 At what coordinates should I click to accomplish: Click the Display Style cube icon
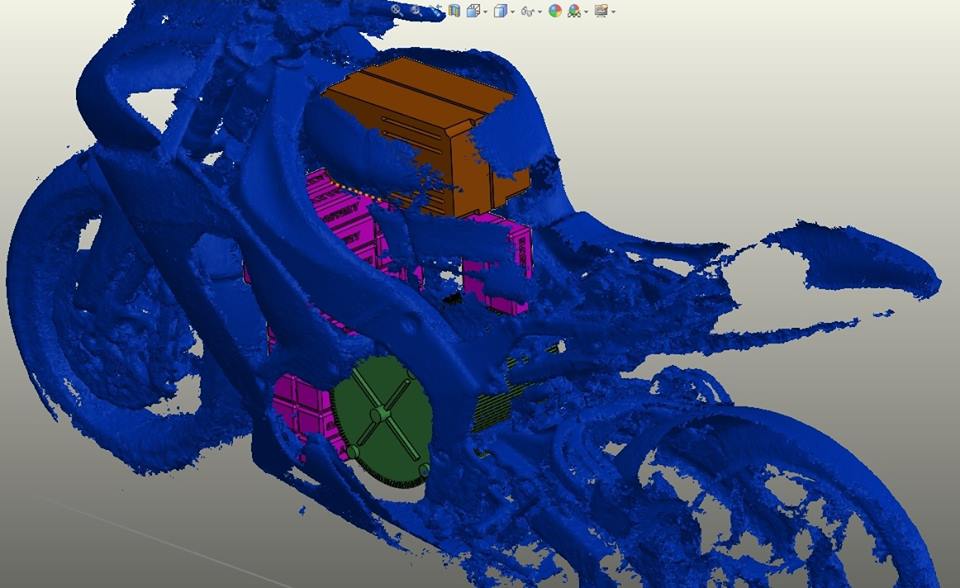click(500, 11)
